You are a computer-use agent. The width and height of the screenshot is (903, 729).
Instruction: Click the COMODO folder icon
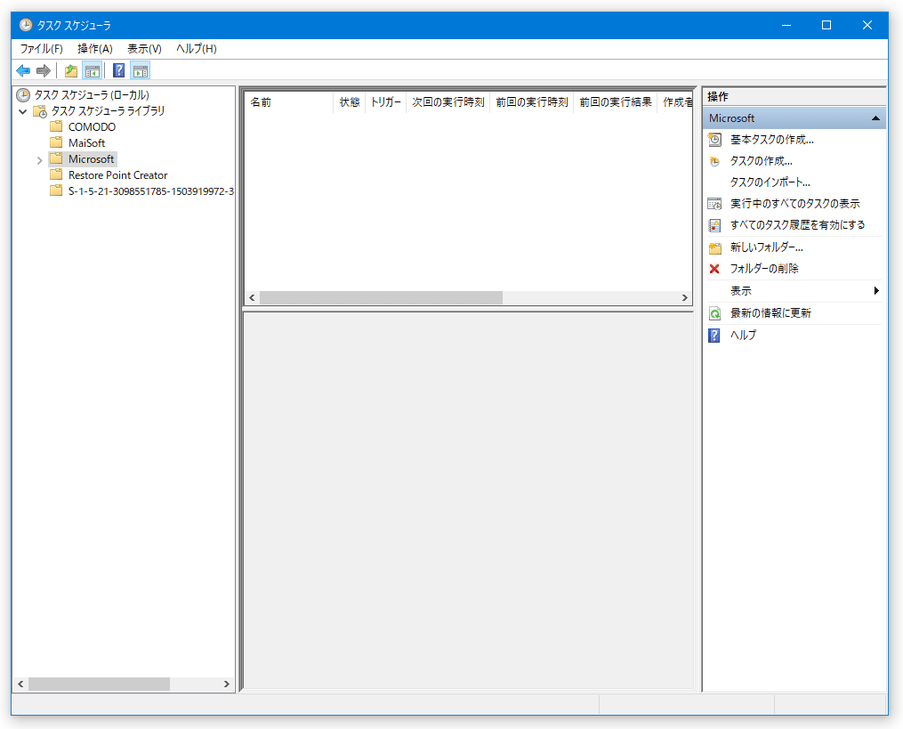point(56,127)
